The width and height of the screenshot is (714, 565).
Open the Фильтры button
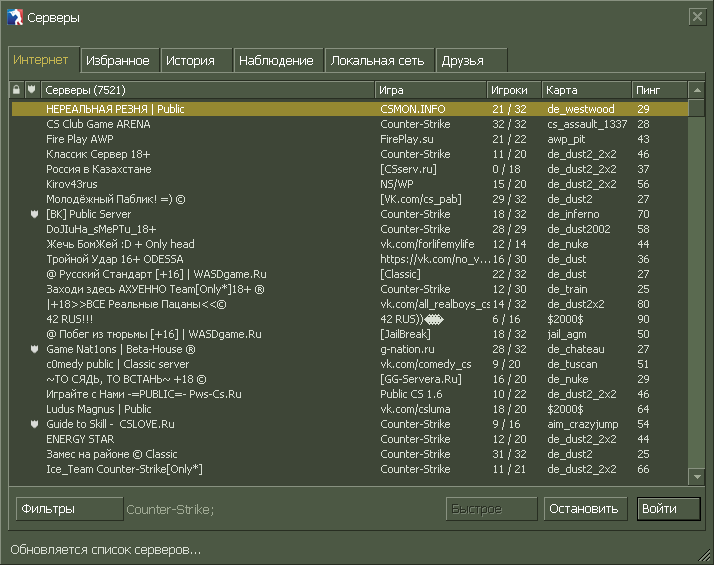(70, 509)
